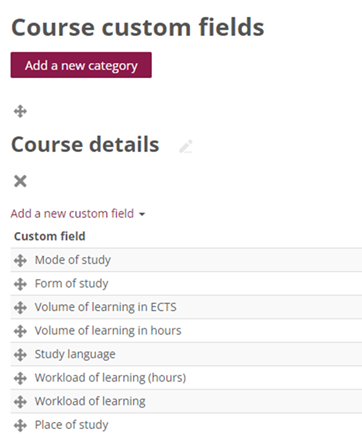Click the move handle above Course details
This screenshot has height=445, width=362.
click(20, 111)
